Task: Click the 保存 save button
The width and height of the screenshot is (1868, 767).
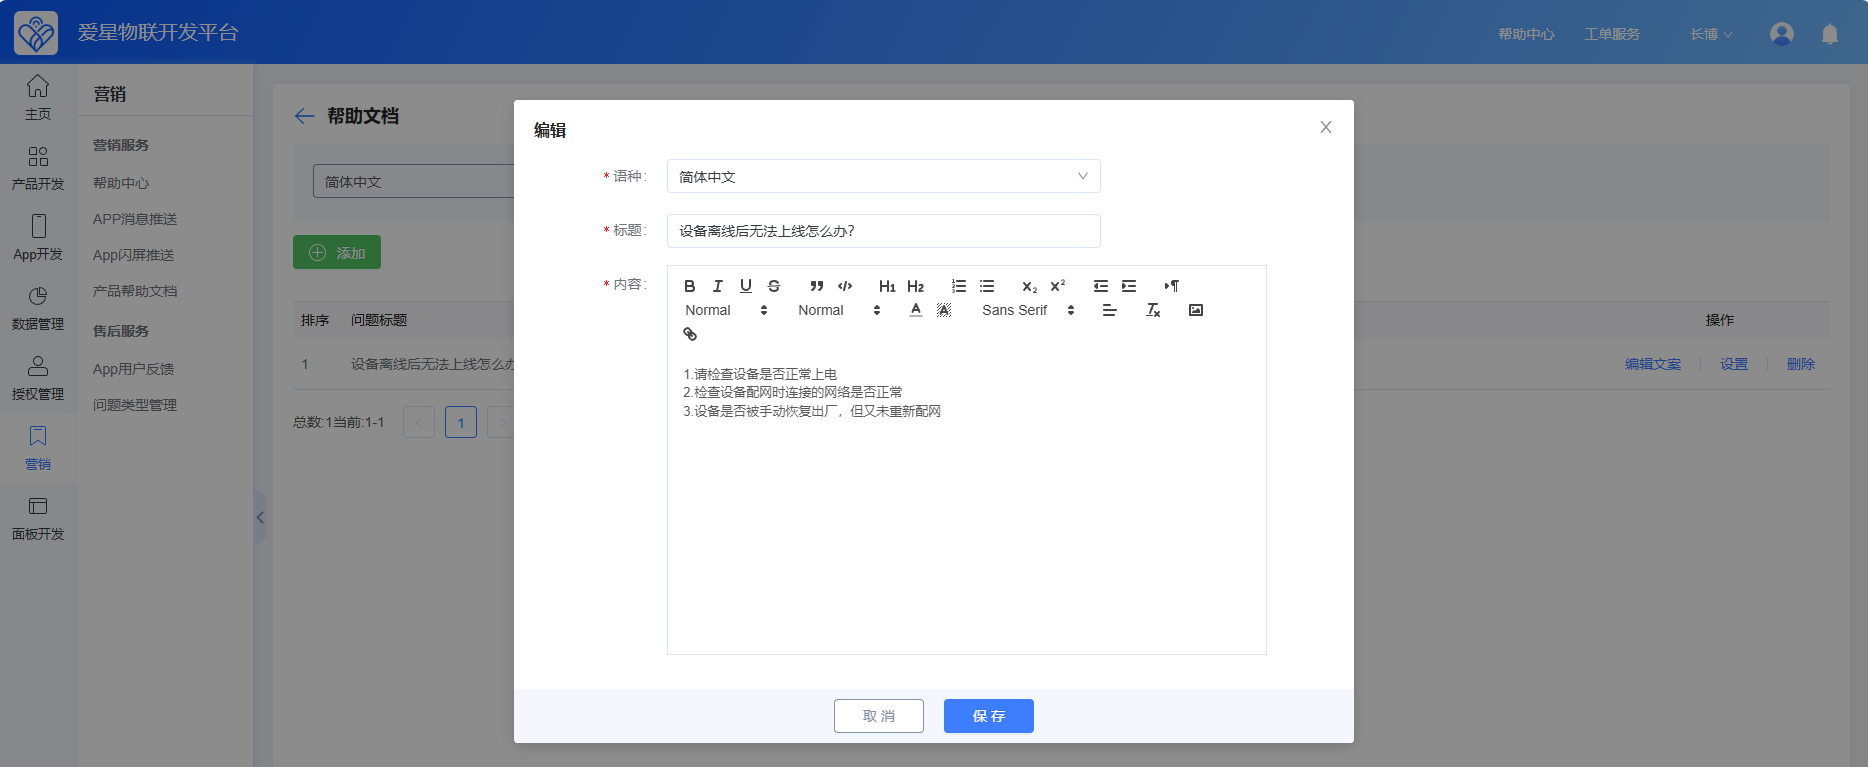Action: pos(989,716)
